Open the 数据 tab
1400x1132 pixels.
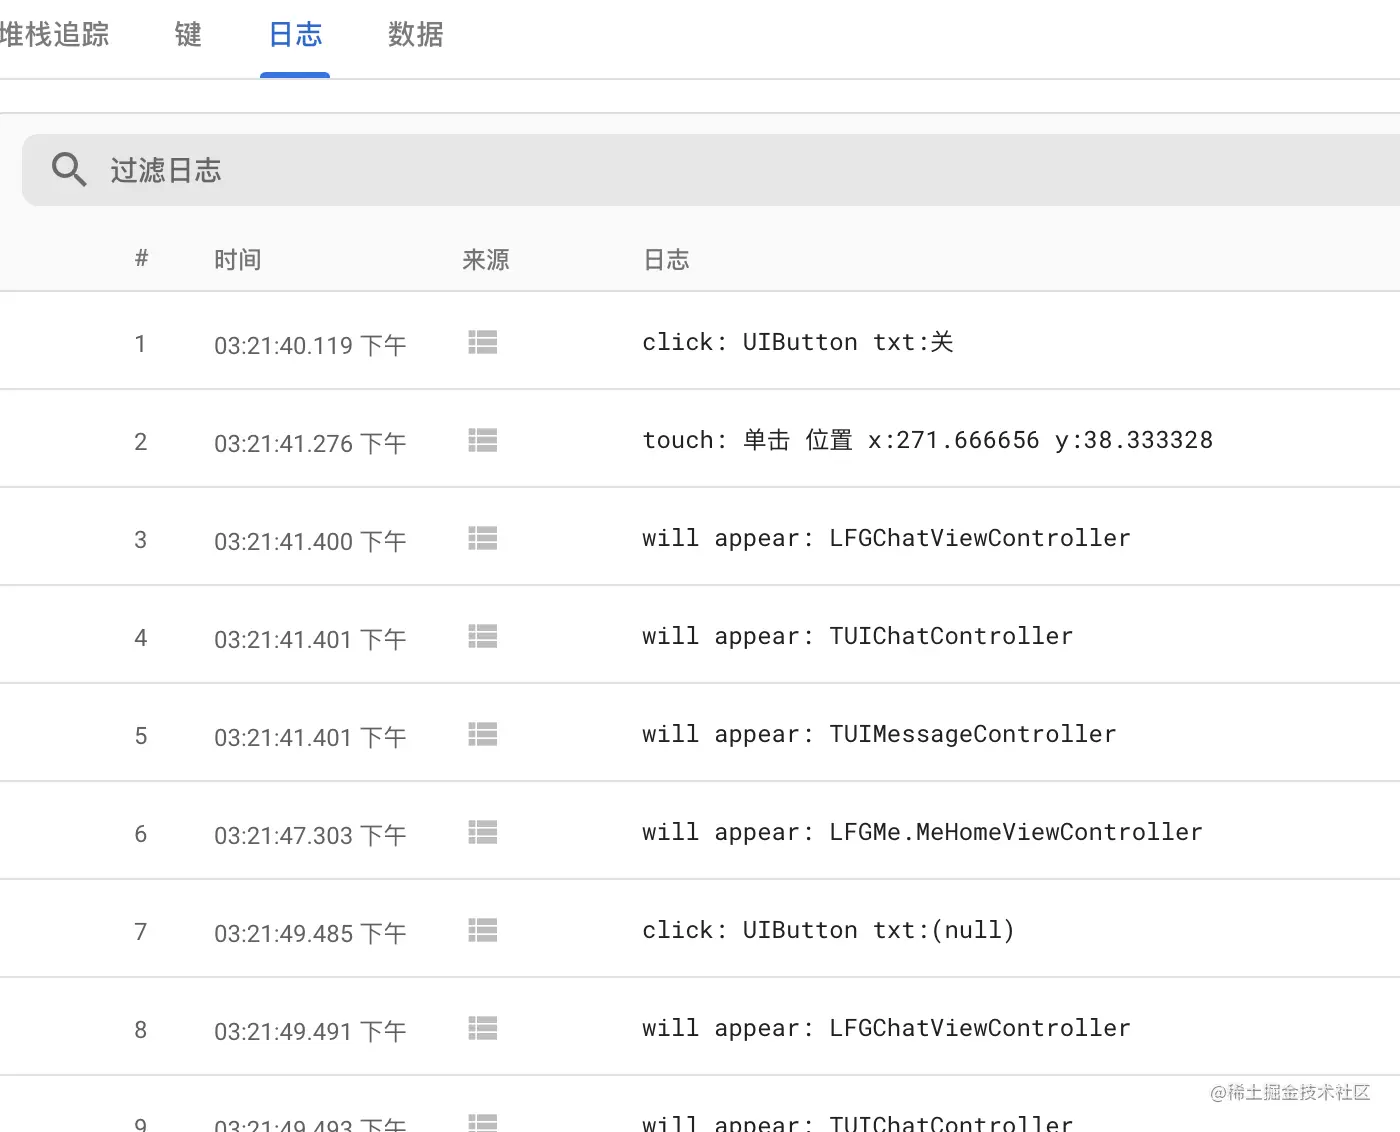[415, 35]
